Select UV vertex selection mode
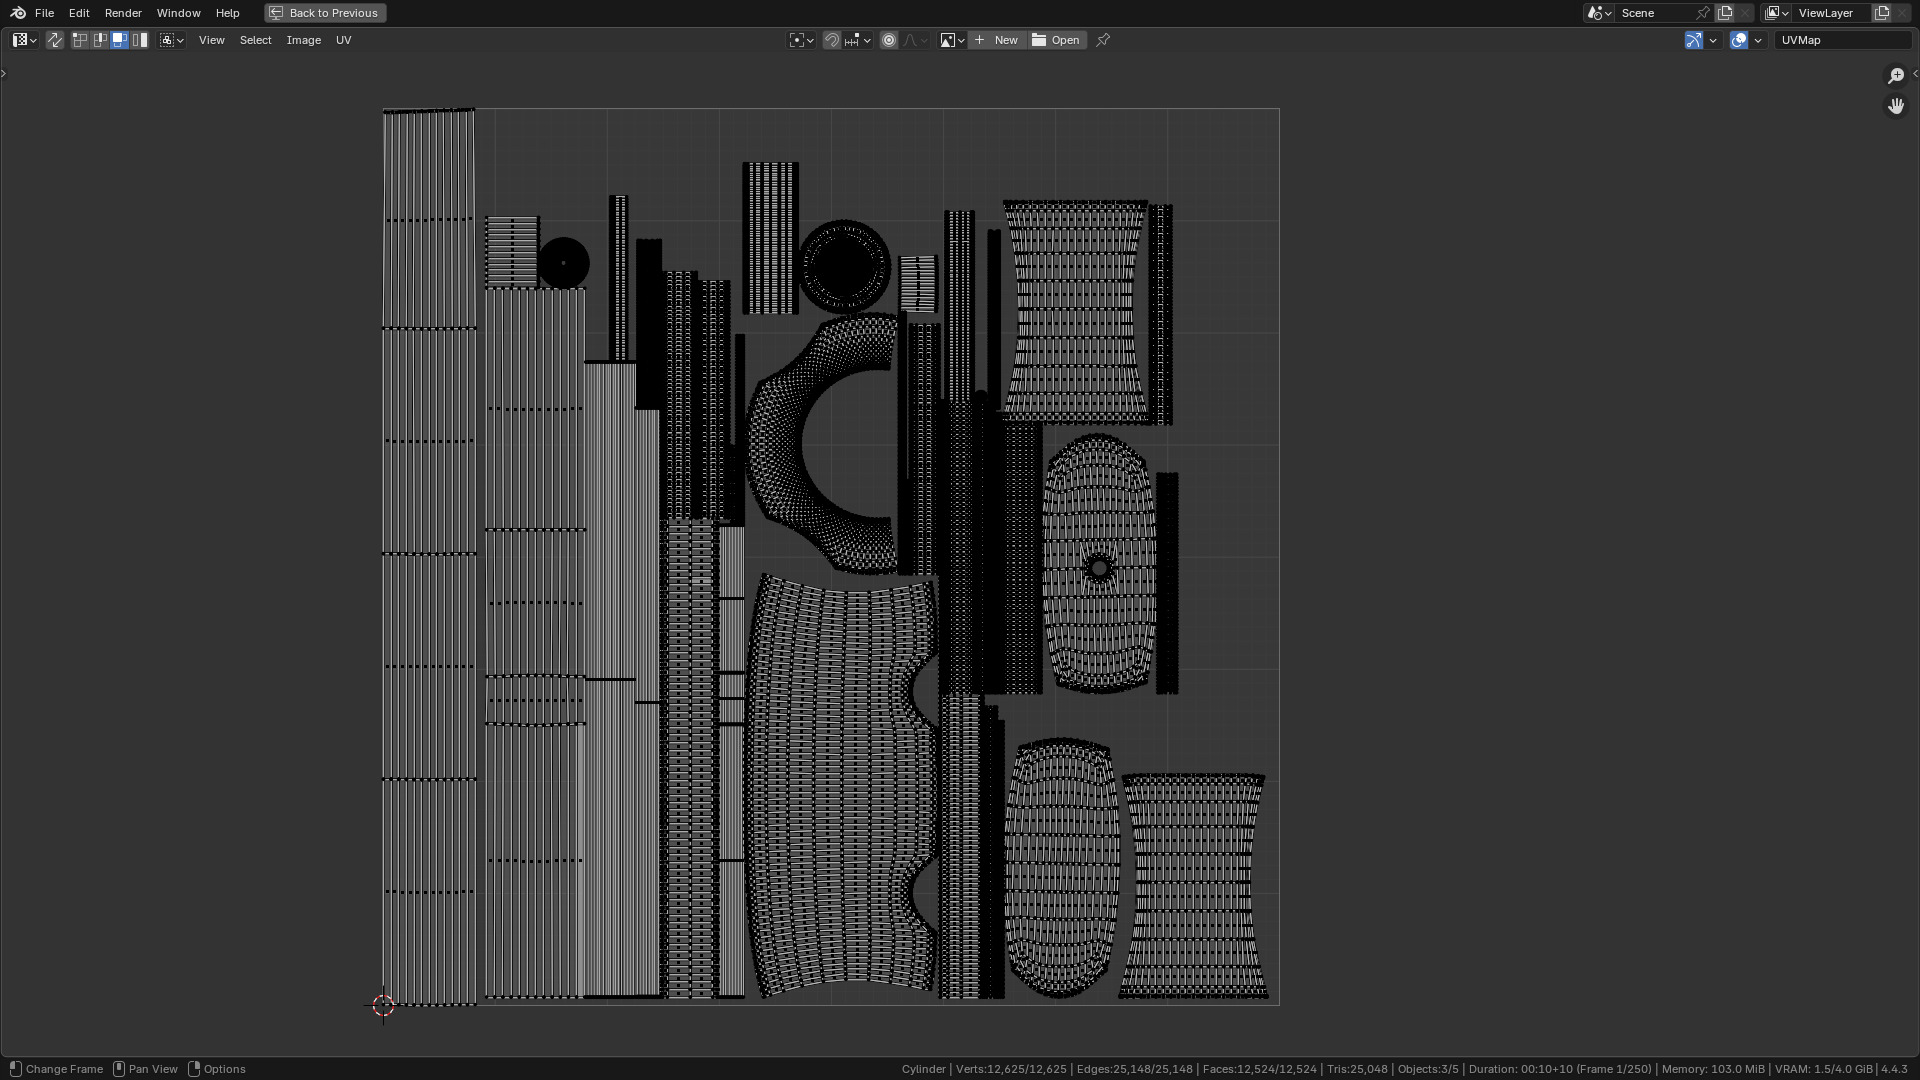This screenshot has height=1080, width=1920. 80,40
